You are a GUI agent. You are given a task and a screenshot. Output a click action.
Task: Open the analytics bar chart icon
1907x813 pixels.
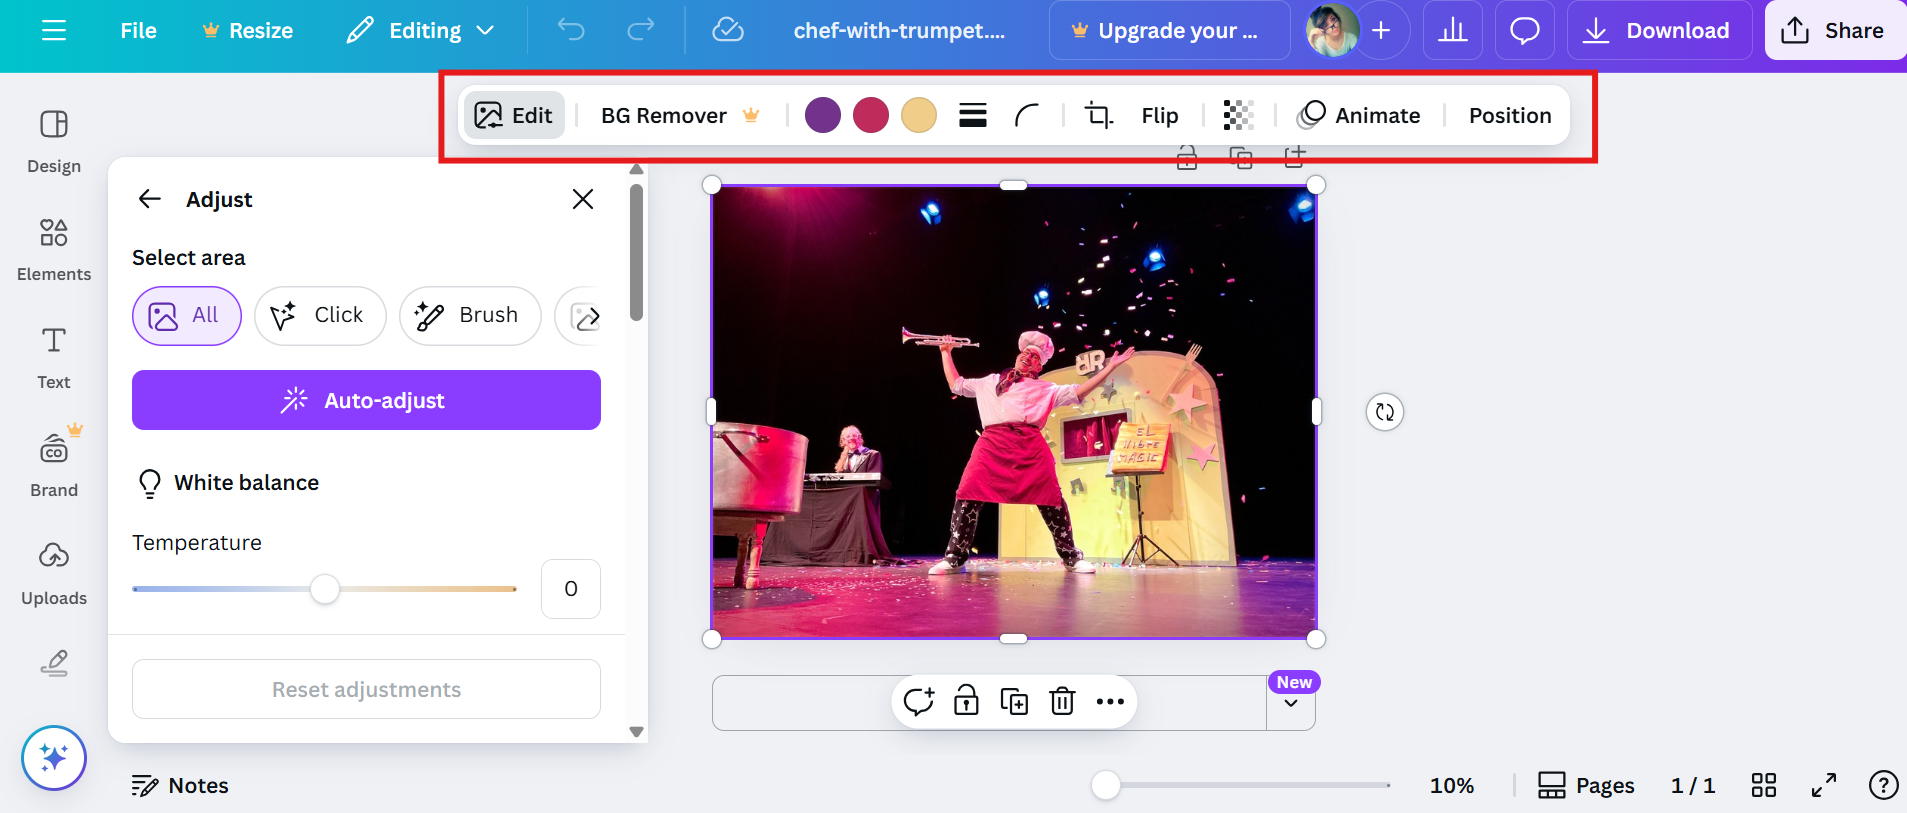(1452, 30)
